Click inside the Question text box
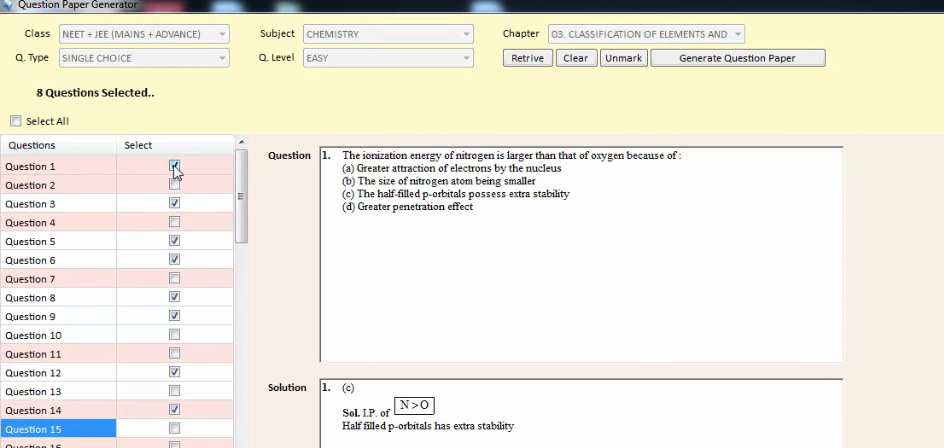The width and height of the screenshot is (944, 448). [x=580, y=280]
